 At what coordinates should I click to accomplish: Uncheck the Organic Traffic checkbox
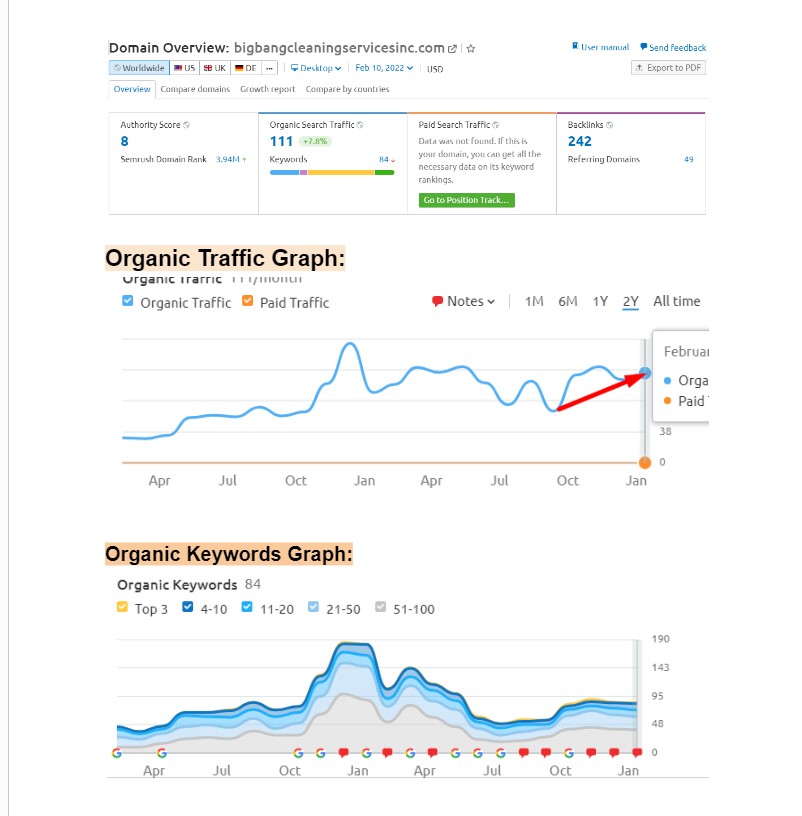coord(128,301)
